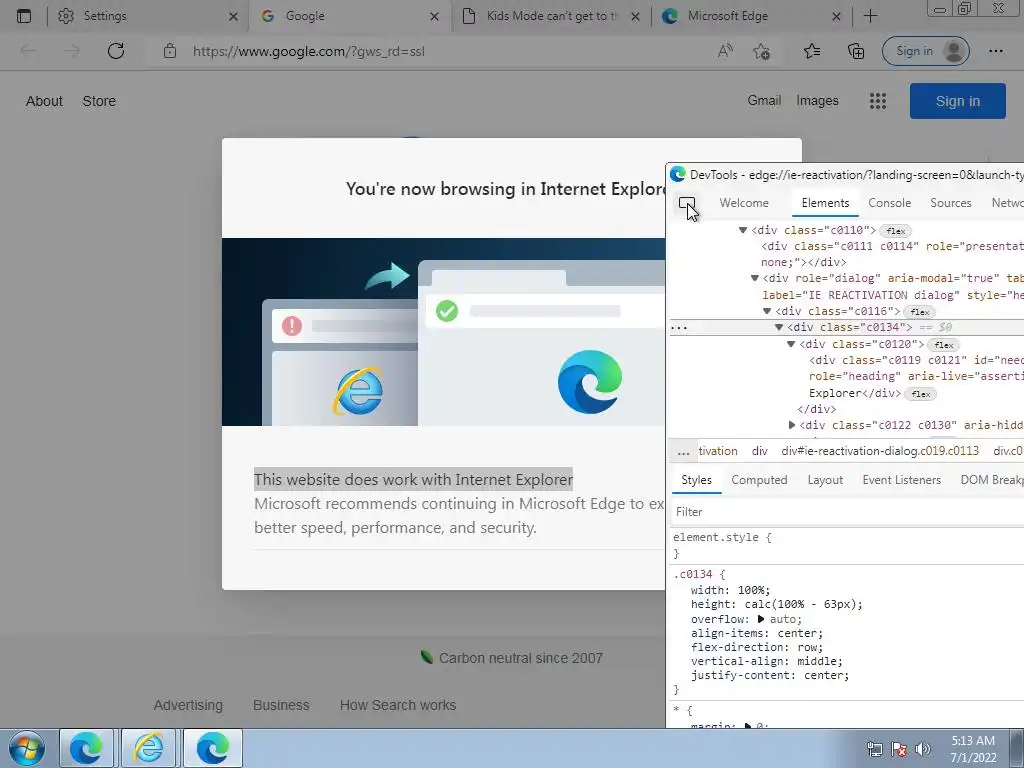Toggle flex badge after Explorer closing div
This screenshot has height=768, width=1024.
920,394
